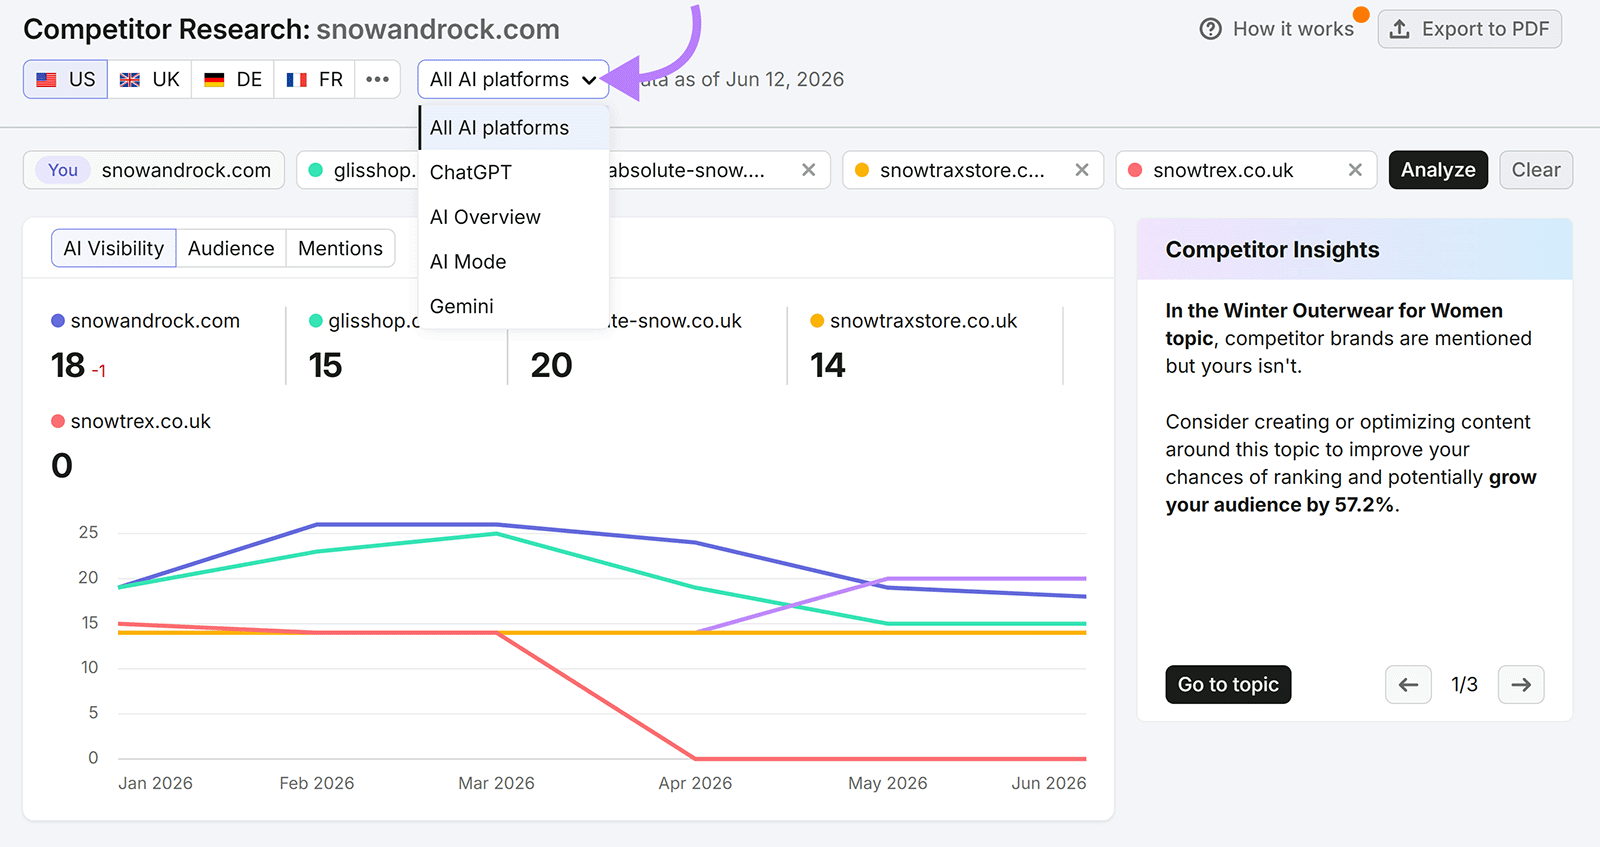
Task: Switch to the DE country tab
Action: point(233,80)
